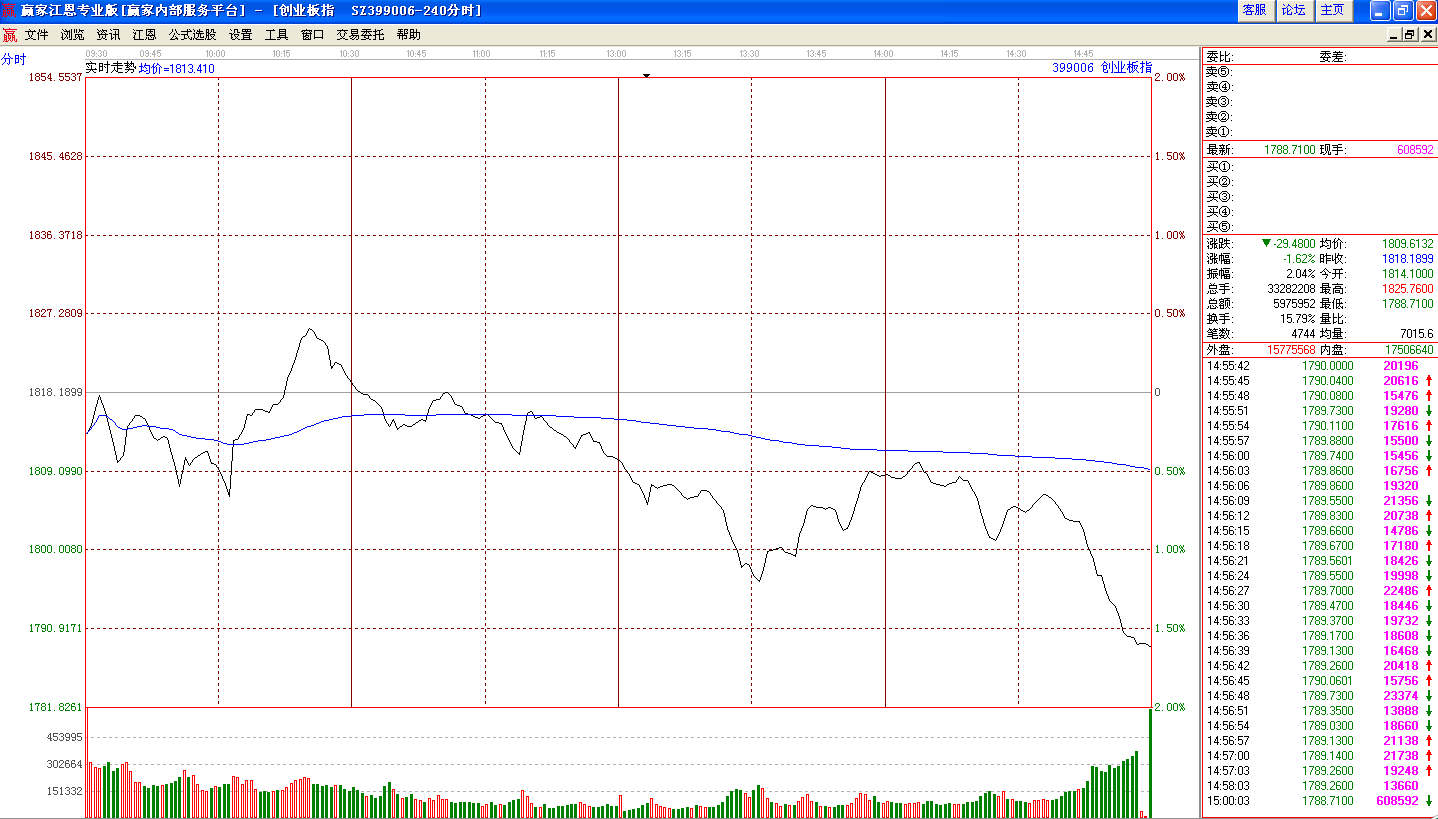Open the 江恩 menu
The width and height of the screenshot is (1438, 819).
tap(144, 34)
